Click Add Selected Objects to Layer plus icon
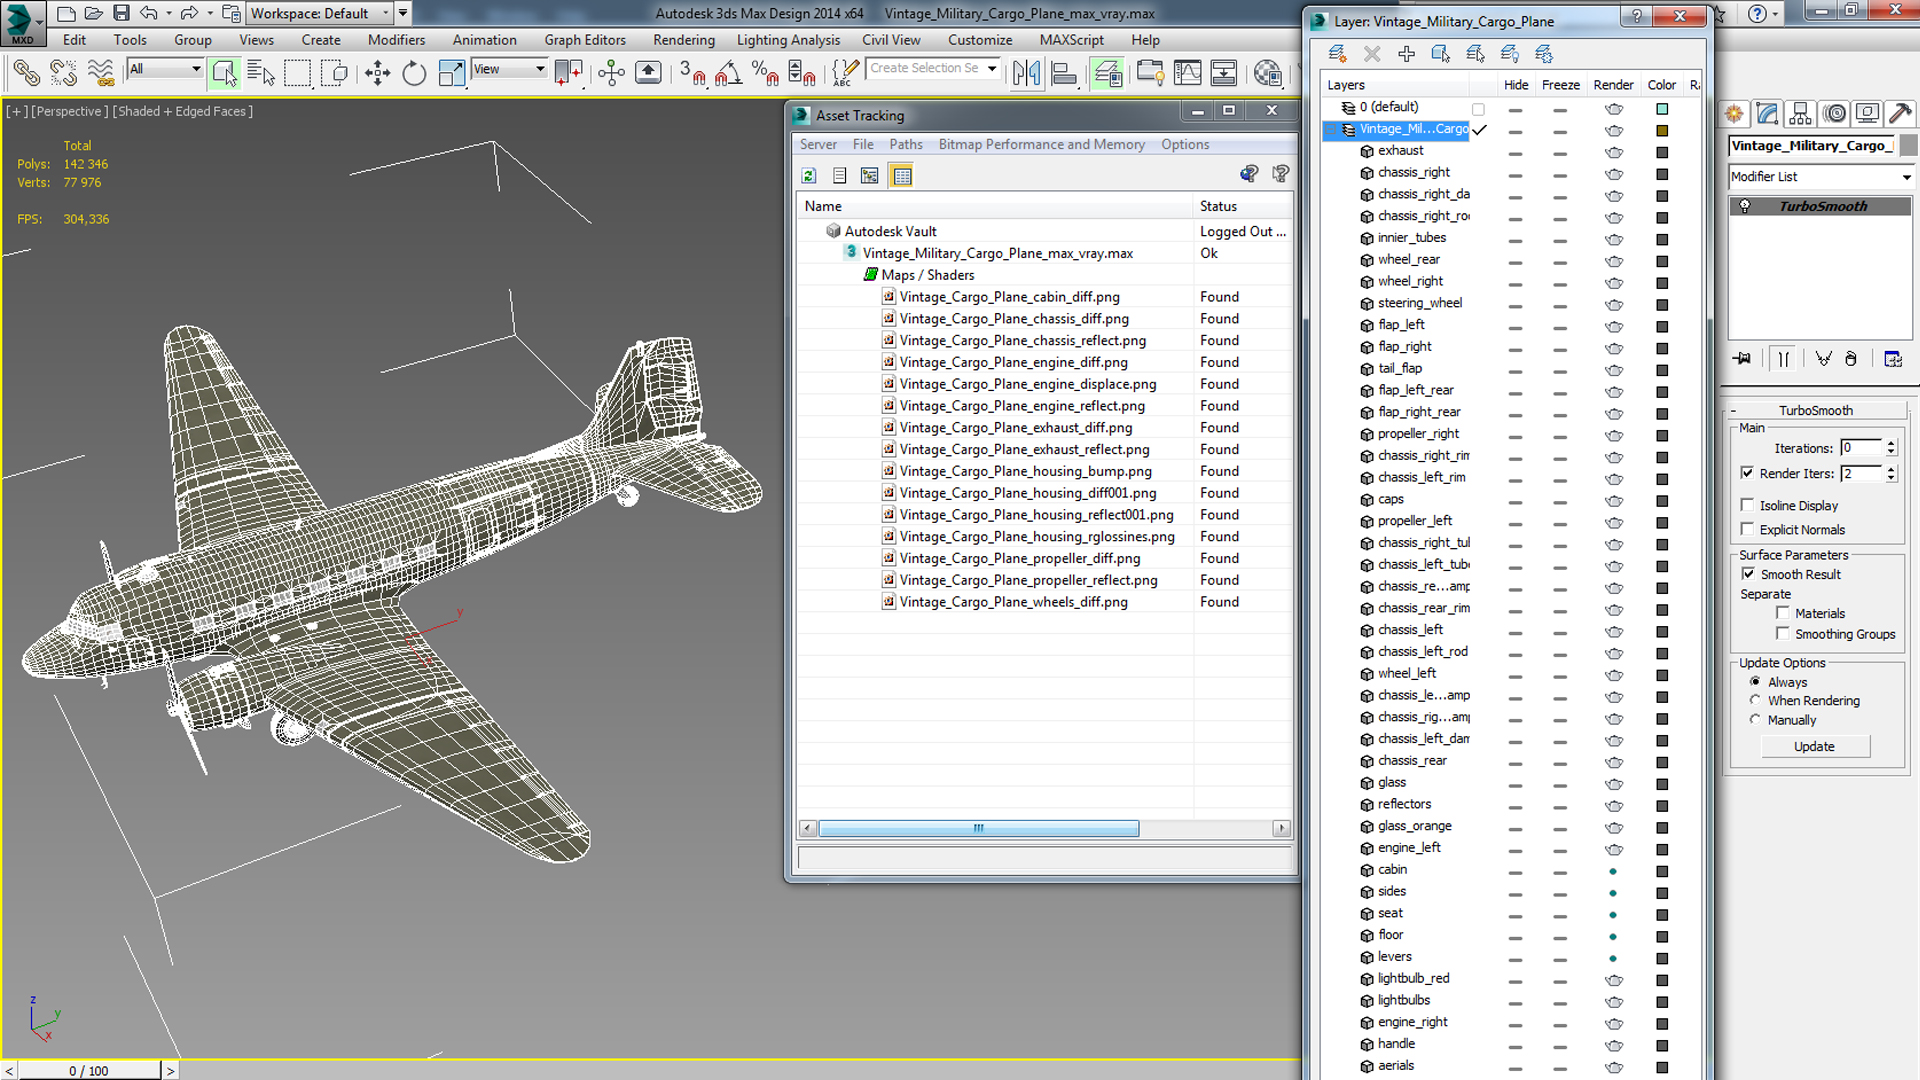 (x=1406, y=54)
